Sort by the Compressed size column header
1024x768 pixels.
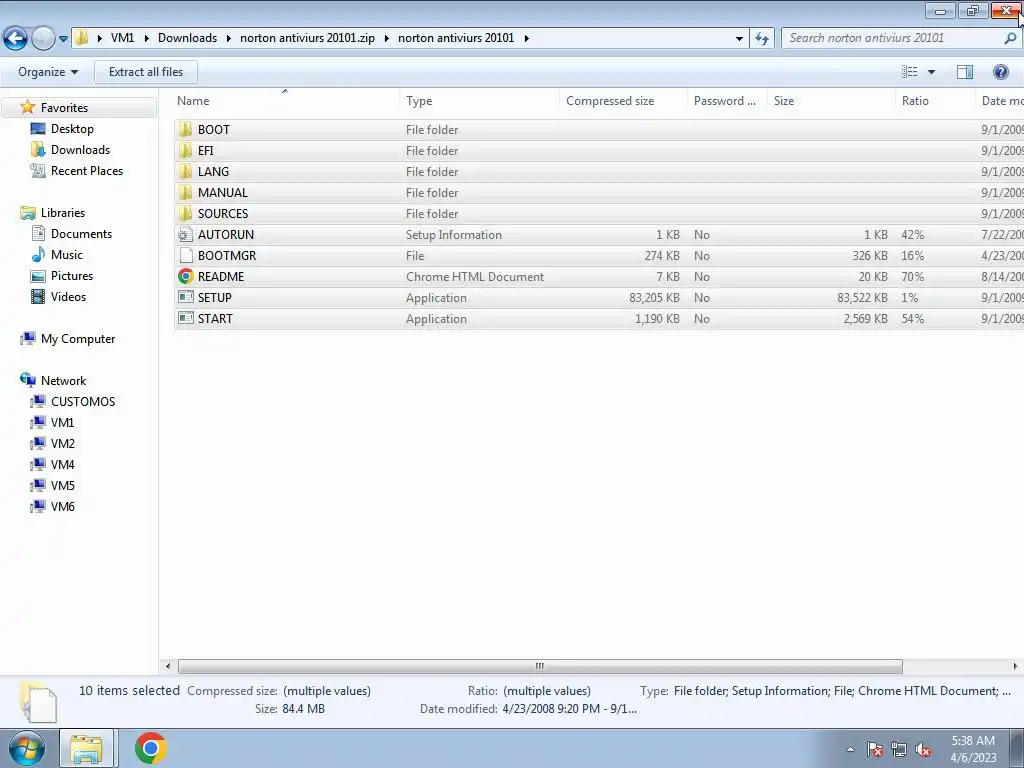pyautogui.click(x=624, y=101)
